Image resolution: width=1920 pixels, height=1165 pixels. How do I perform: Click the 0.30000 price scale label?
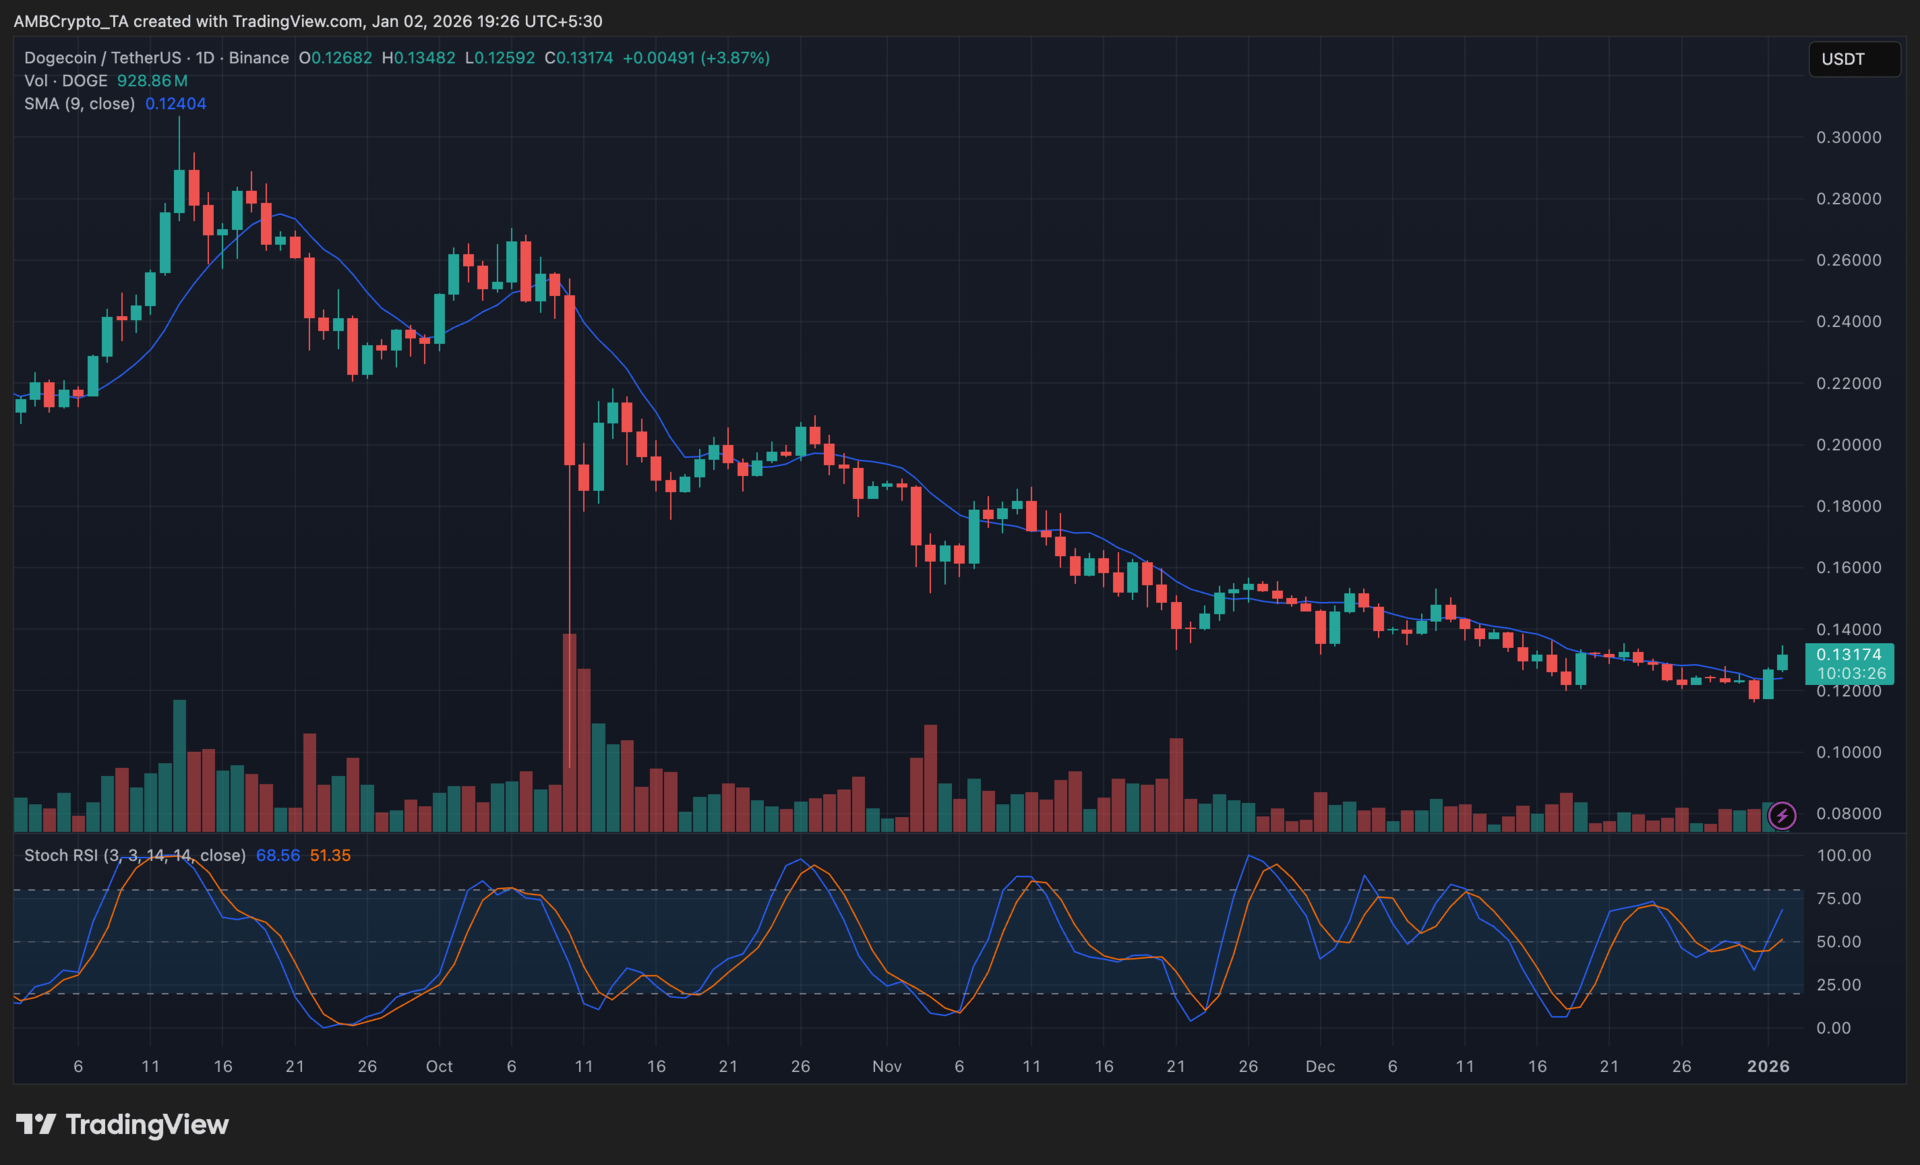pos(1848,137)
